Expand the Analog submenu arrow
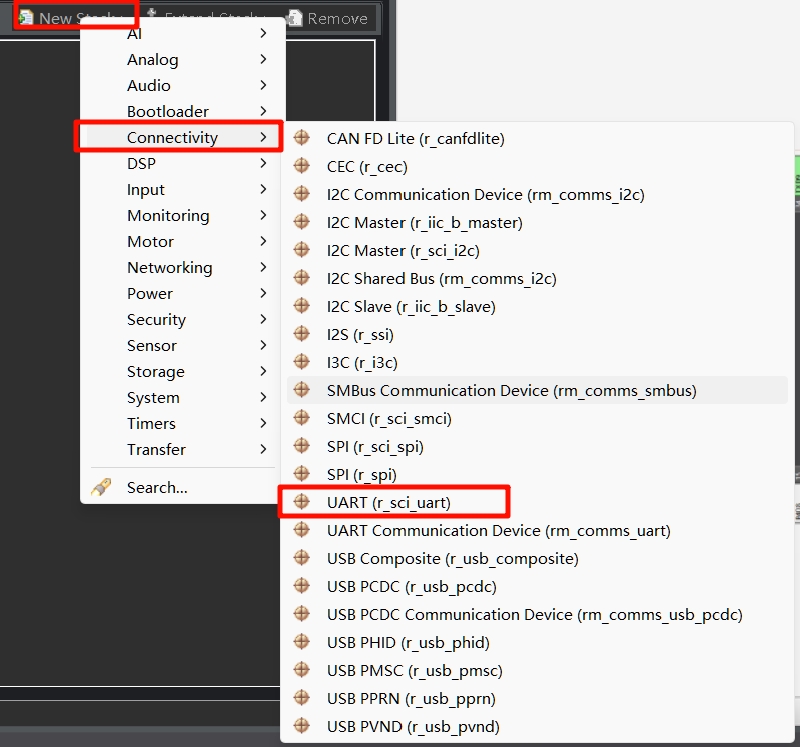800x747 pixels. click(263, 60)
